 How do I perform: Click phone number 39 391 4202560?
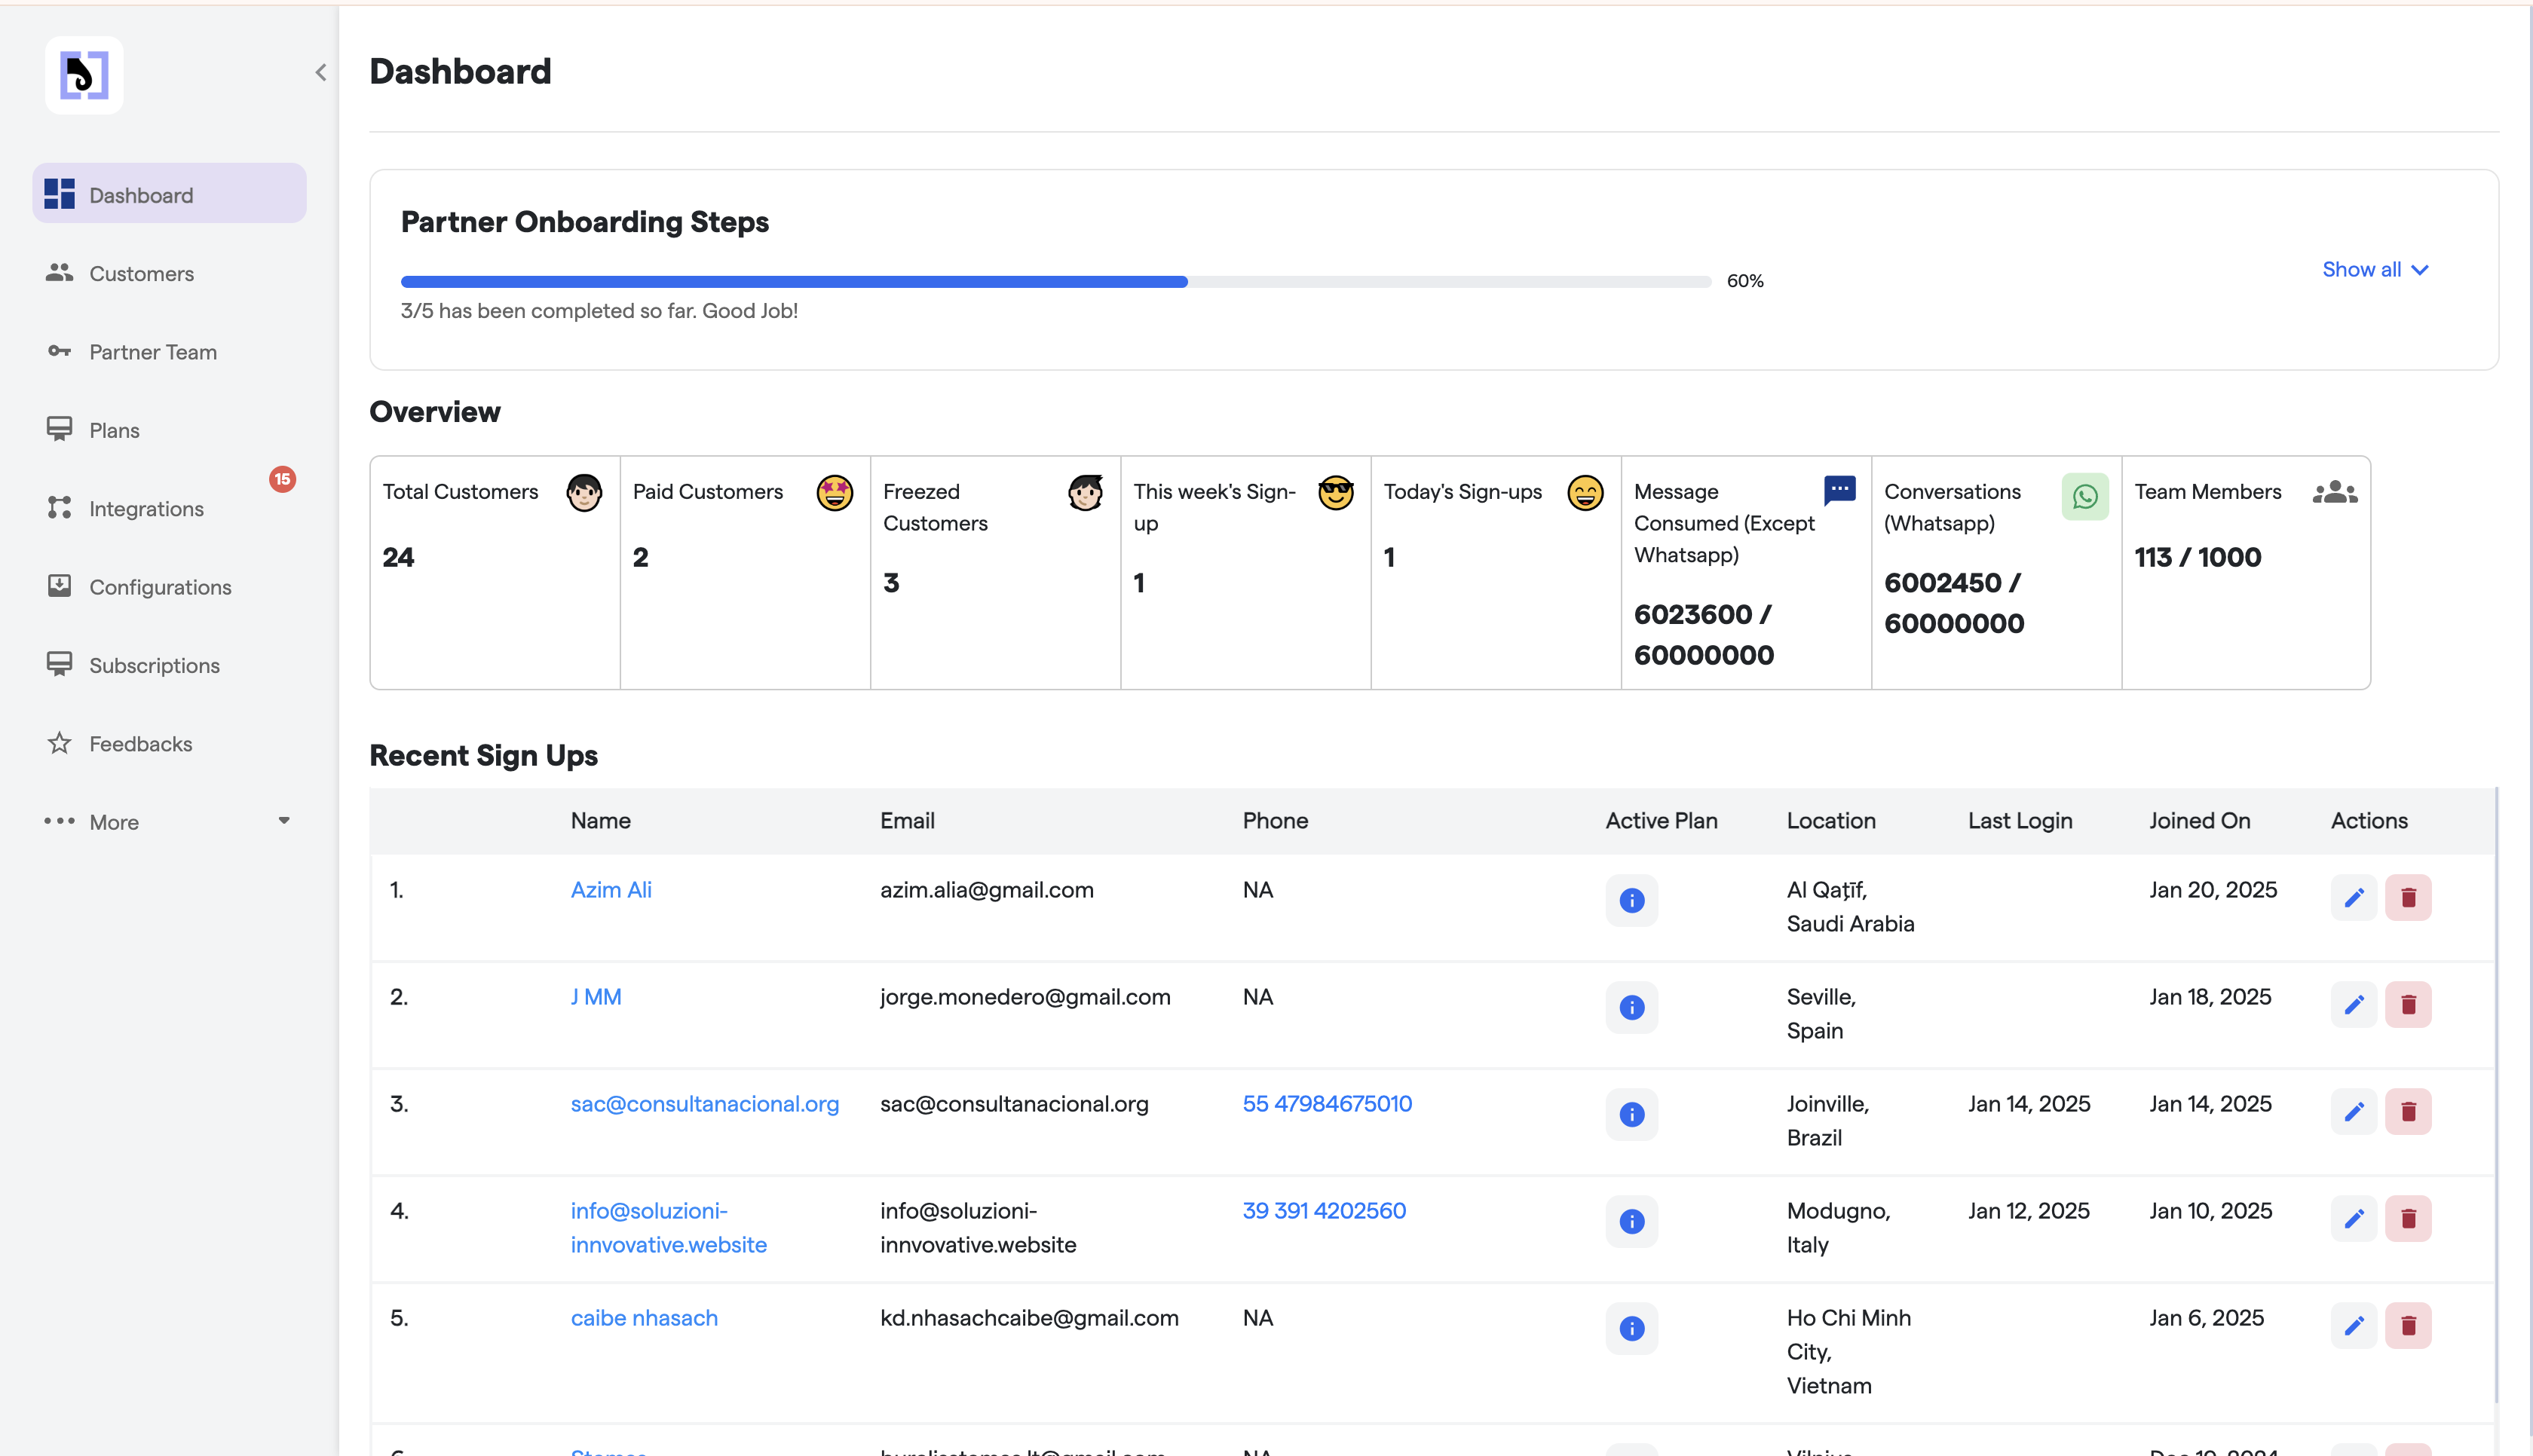pyautogui.click(x=1323, y=1210)
